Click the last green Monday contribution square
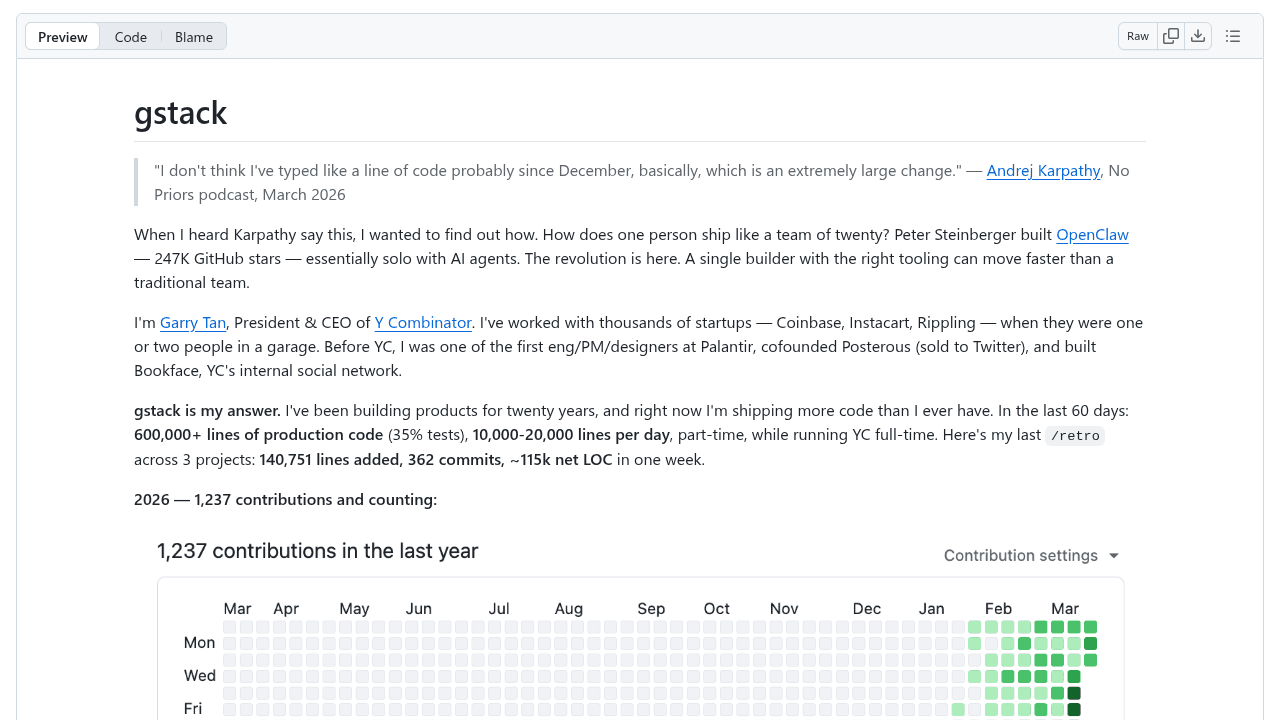This screenshot has height=720, width=1280. point(1090,644)
